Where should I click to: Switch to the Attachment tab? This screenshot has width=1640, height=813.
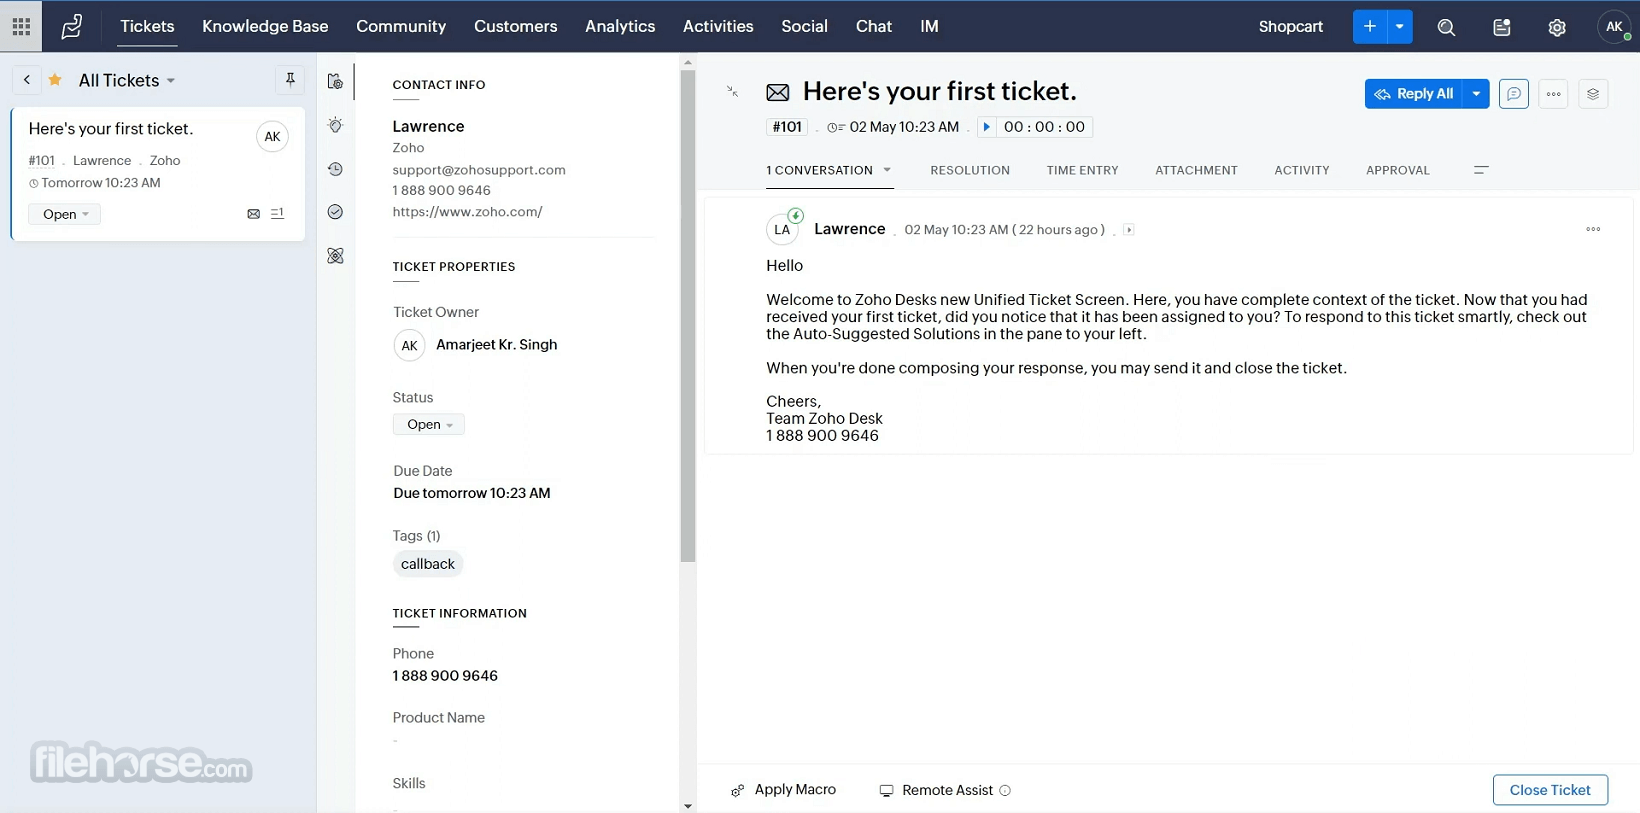[x=1196, y=170]
